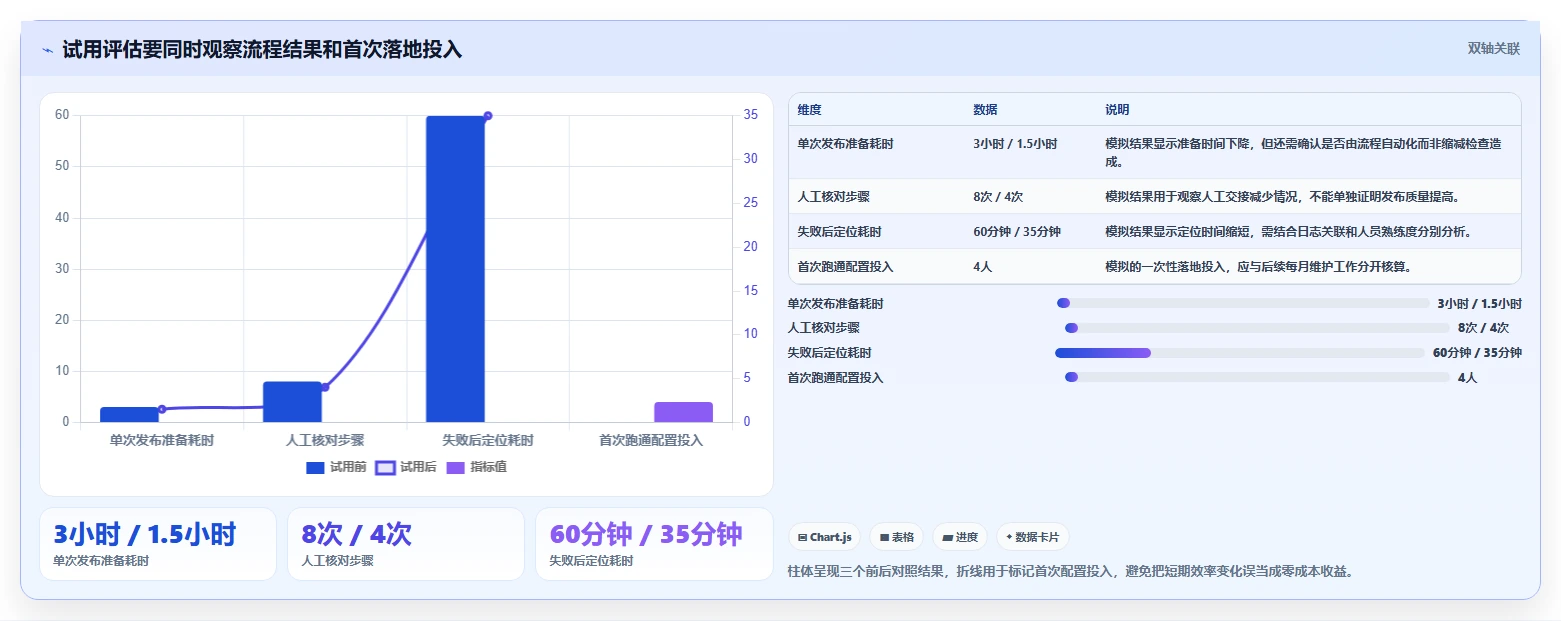This screenshot has height=621, width=1561.
Task: Open the 3小时 / 1.5小时 data card
Action: [158, 544]
